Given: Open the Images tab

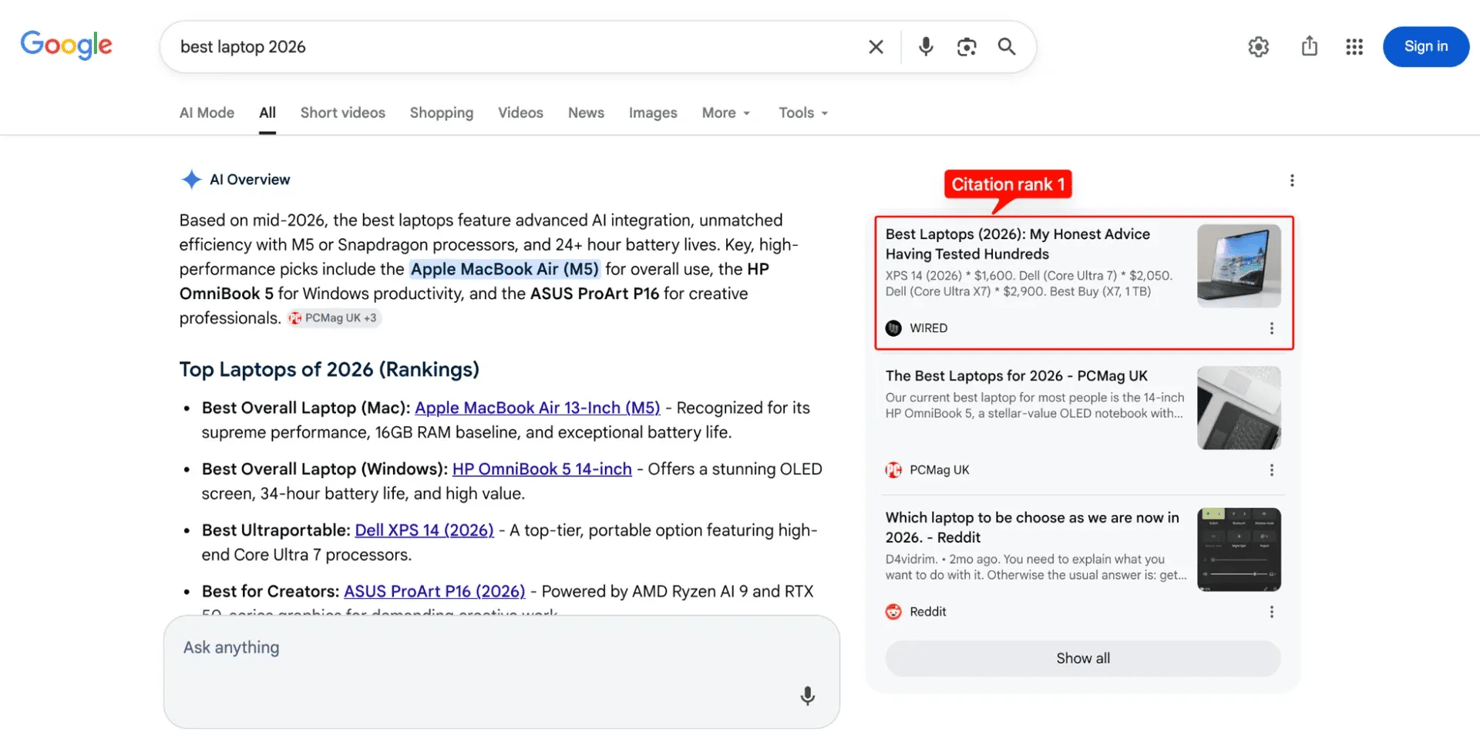Looking at the screenshot, I should pos(653,113).
